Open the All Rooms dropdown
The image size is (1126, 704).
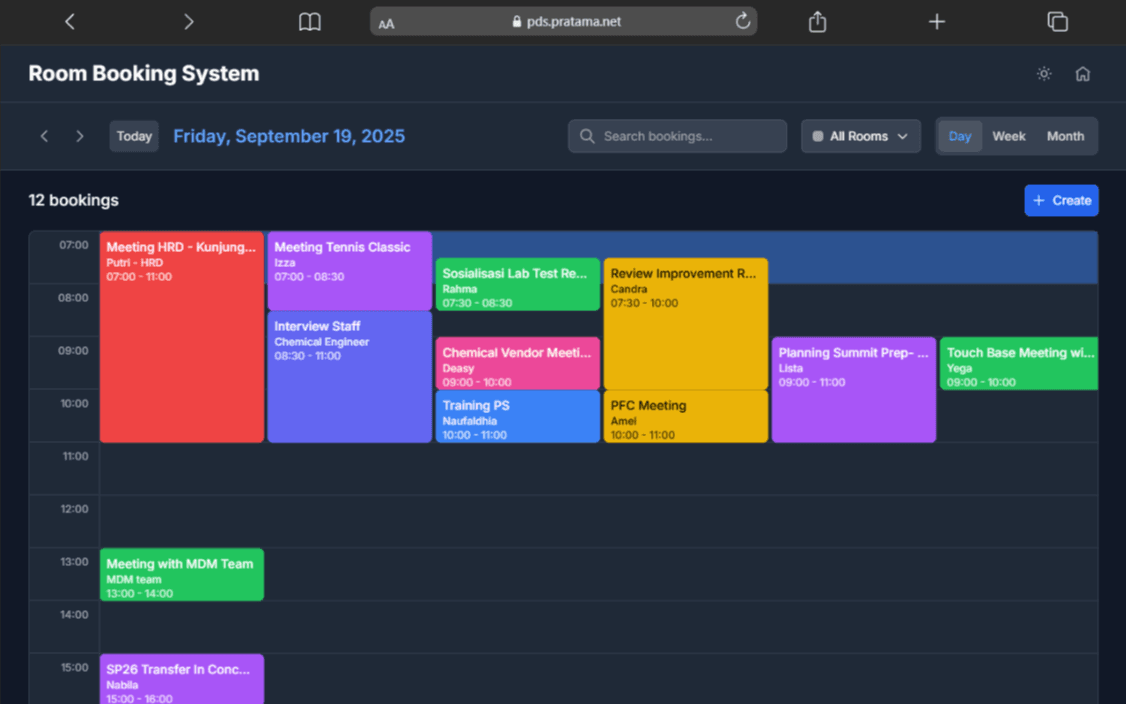click(x=860, y=136)
